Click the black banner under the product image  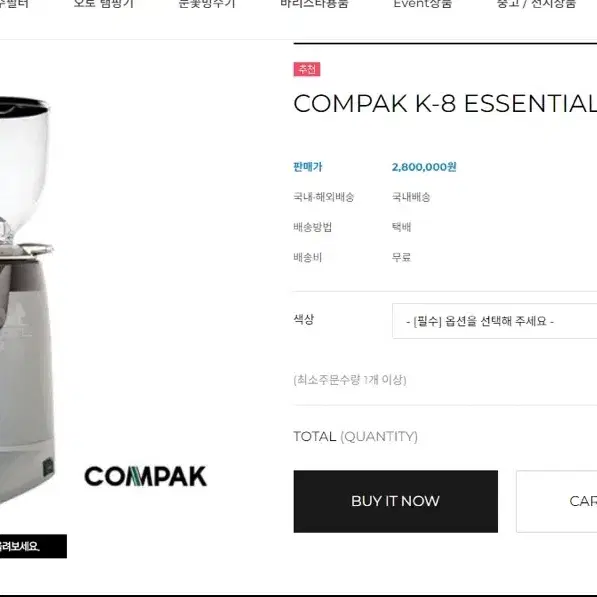pyautogui.click(x=33, y=546)
